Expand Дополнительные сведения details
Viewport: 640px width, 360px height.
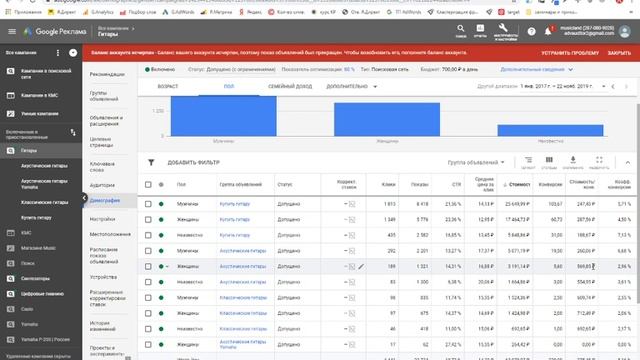point(536,69)
